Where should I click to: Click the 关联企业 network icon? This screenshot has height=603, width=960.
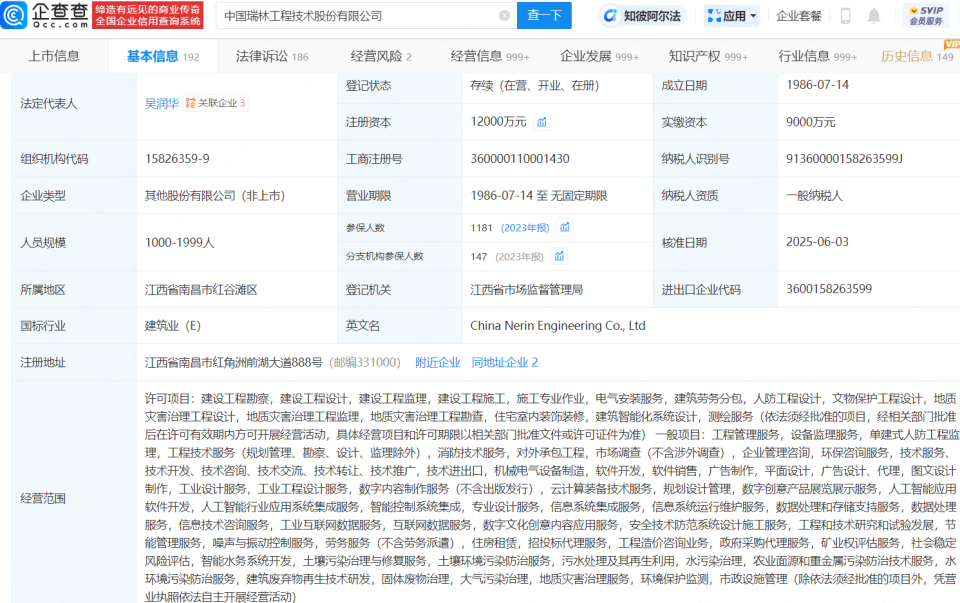190,103
